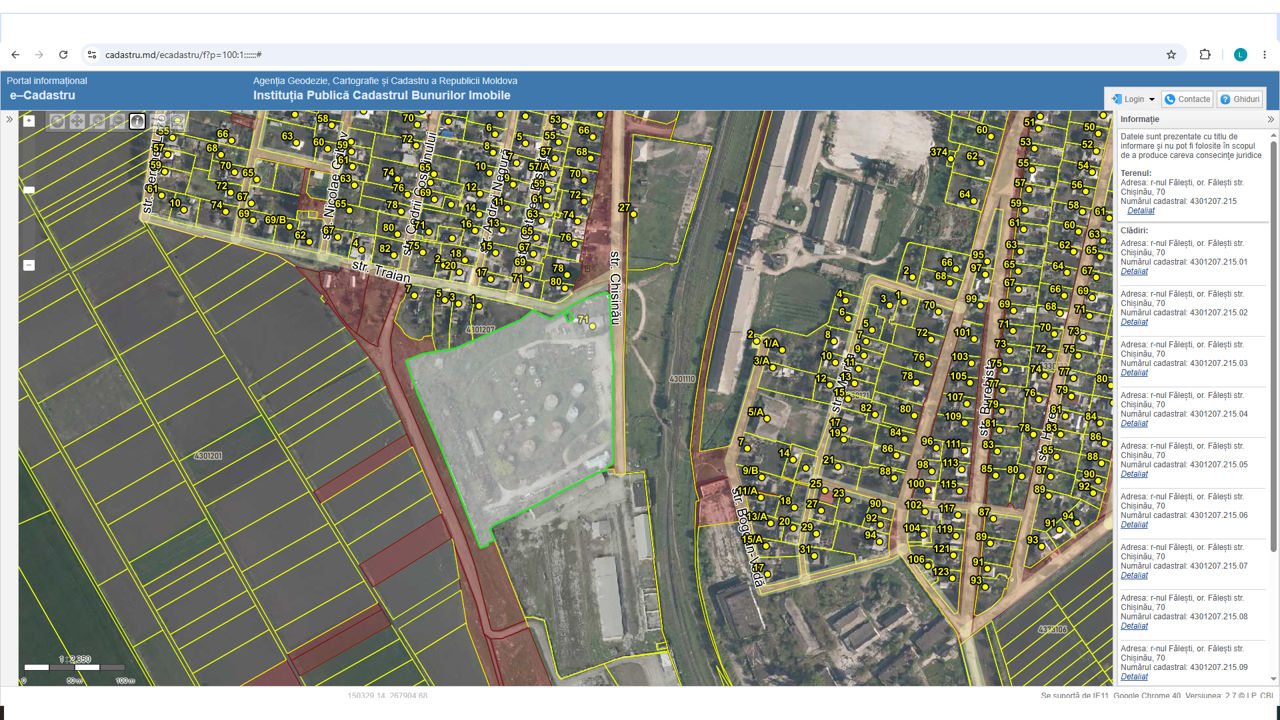
Task: Open the Chrome three-dot menu
Action: [1265, 55]
